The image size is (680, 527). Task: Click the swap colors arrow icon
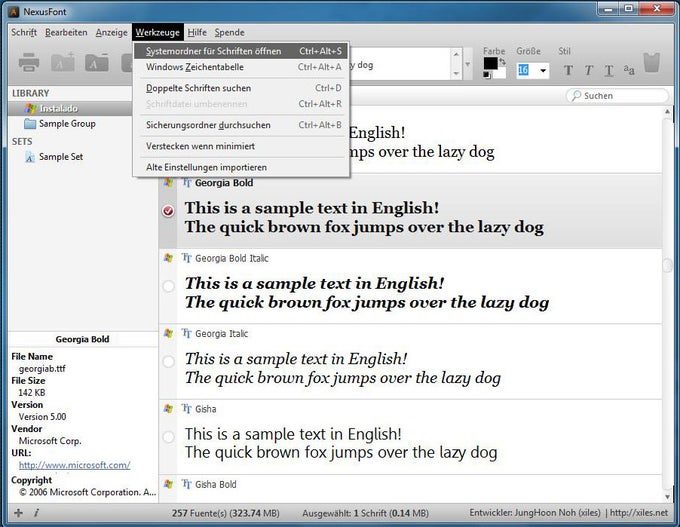[502, 62]
